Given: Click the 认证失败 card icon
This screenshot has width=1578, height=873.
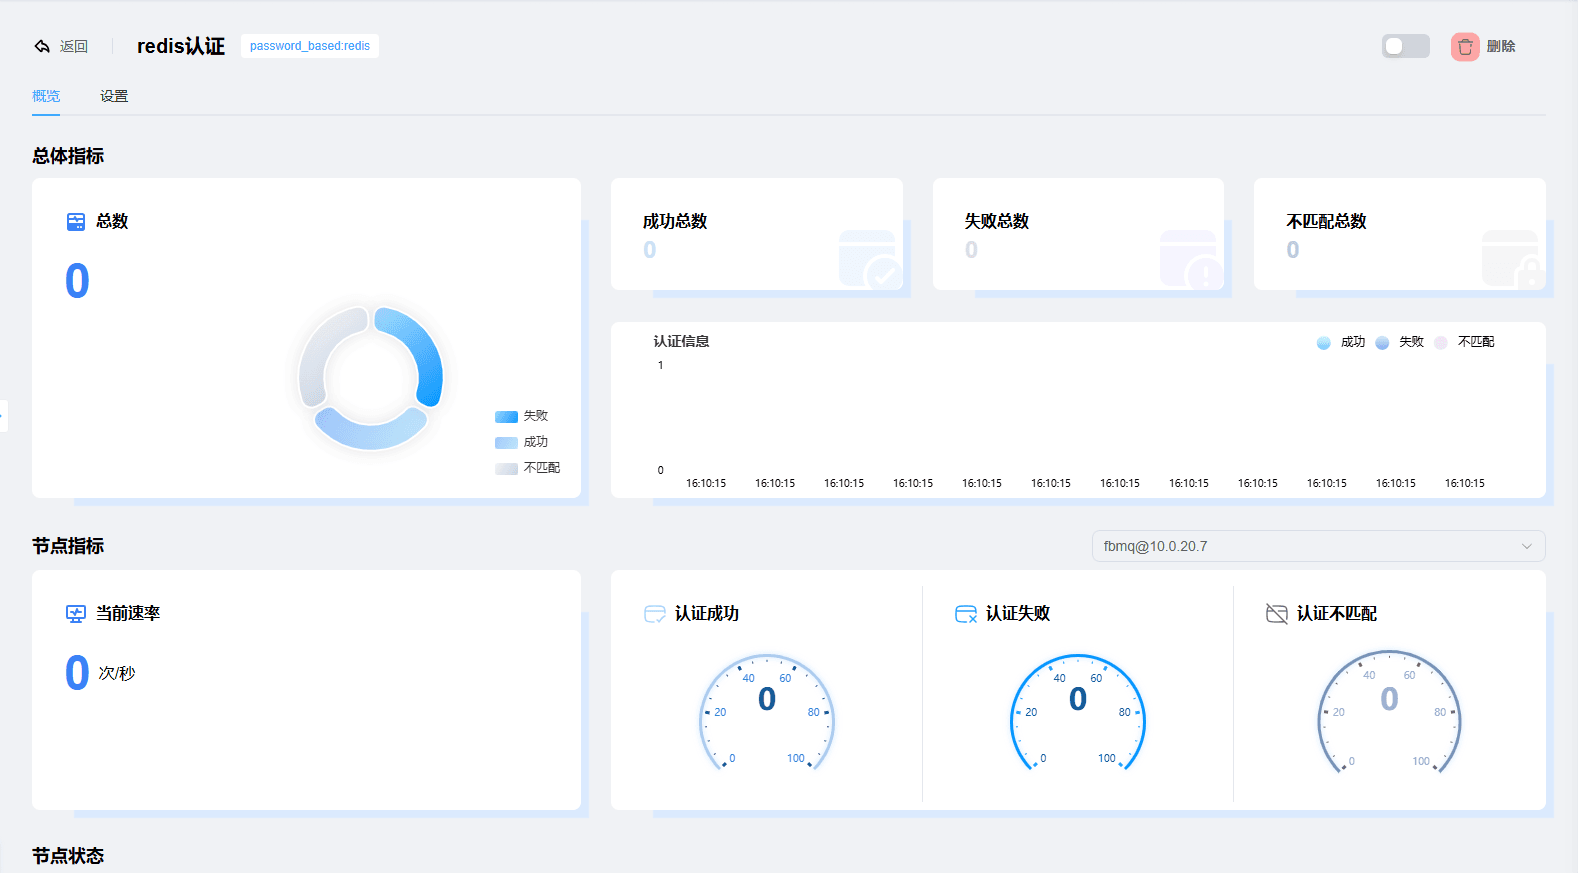Looking at the screenshot, I should coord(966,614).
